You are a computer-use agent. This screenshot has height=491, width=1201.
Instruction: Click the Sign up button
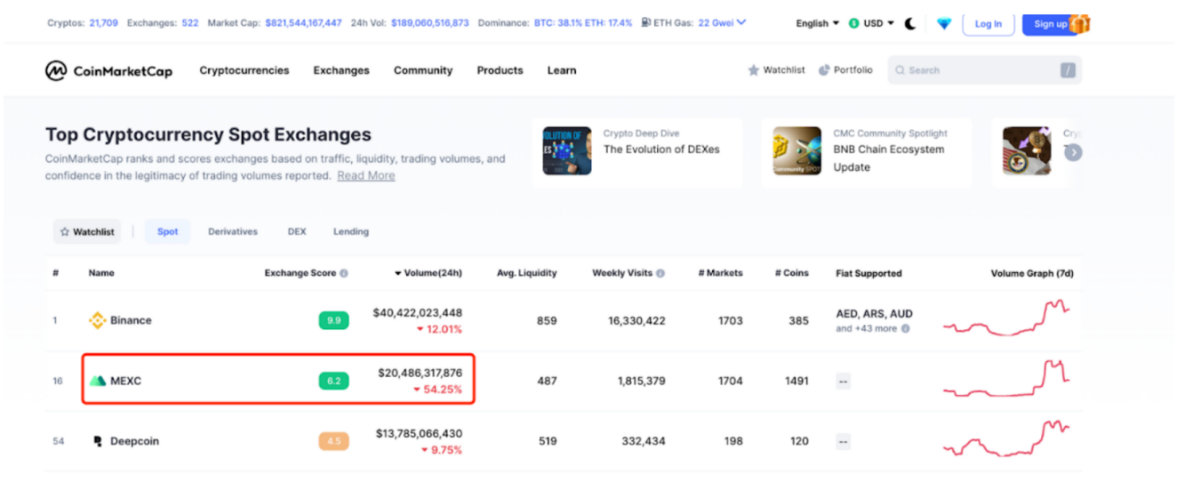pyautogui.click(x=1050, y=23)
